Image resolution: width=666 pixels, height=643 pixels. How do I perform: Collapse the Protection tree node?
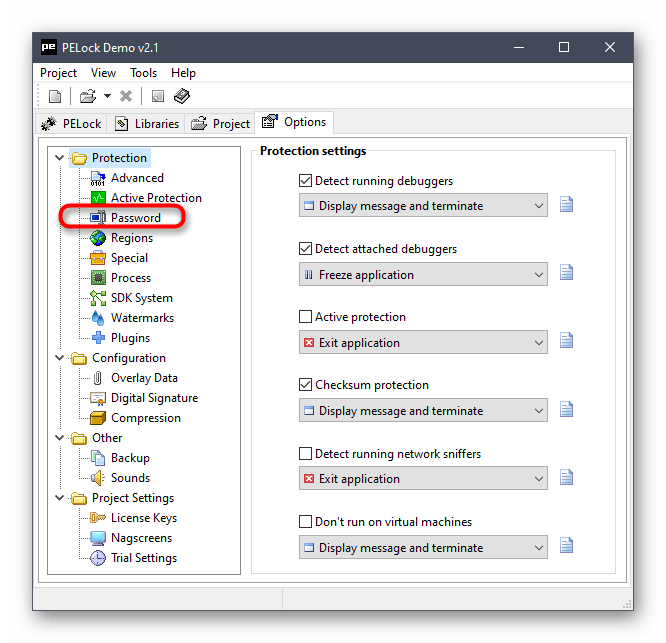[x=59, y=158]
